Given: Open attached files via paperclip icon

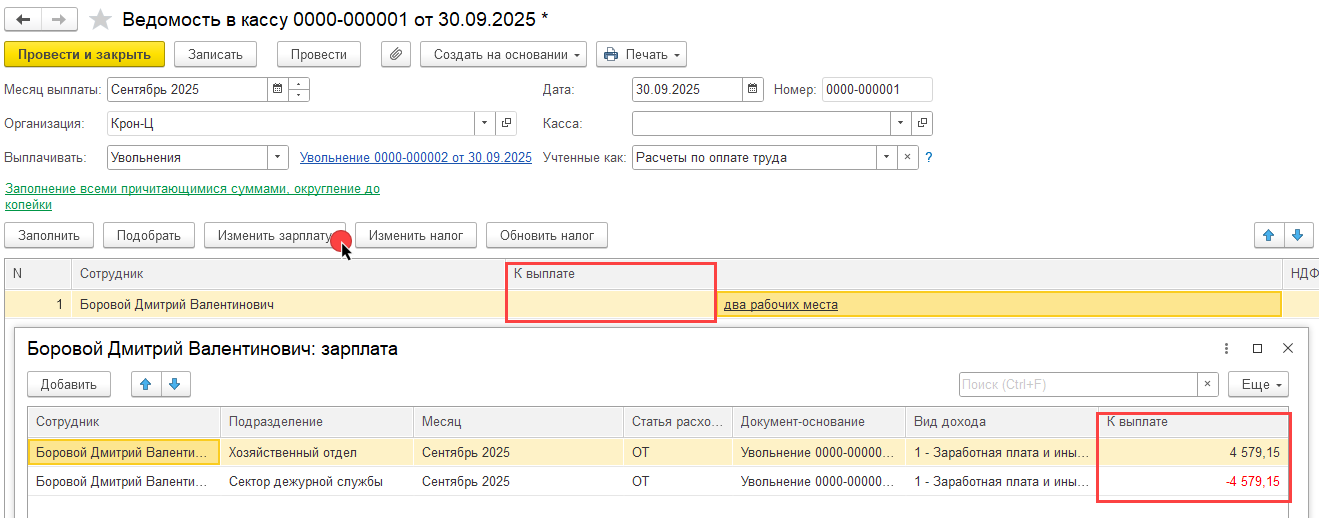Looking at the screenshot, I should pyautogui.click(x=397, y=54).
